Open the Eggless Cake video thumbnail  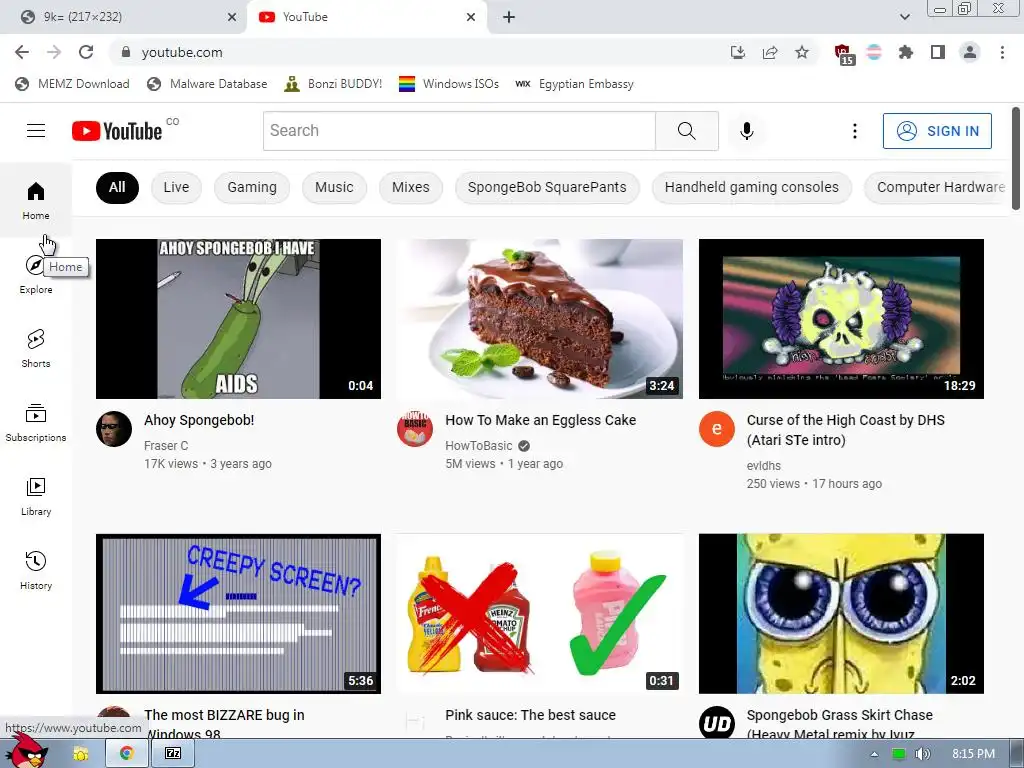540,319
